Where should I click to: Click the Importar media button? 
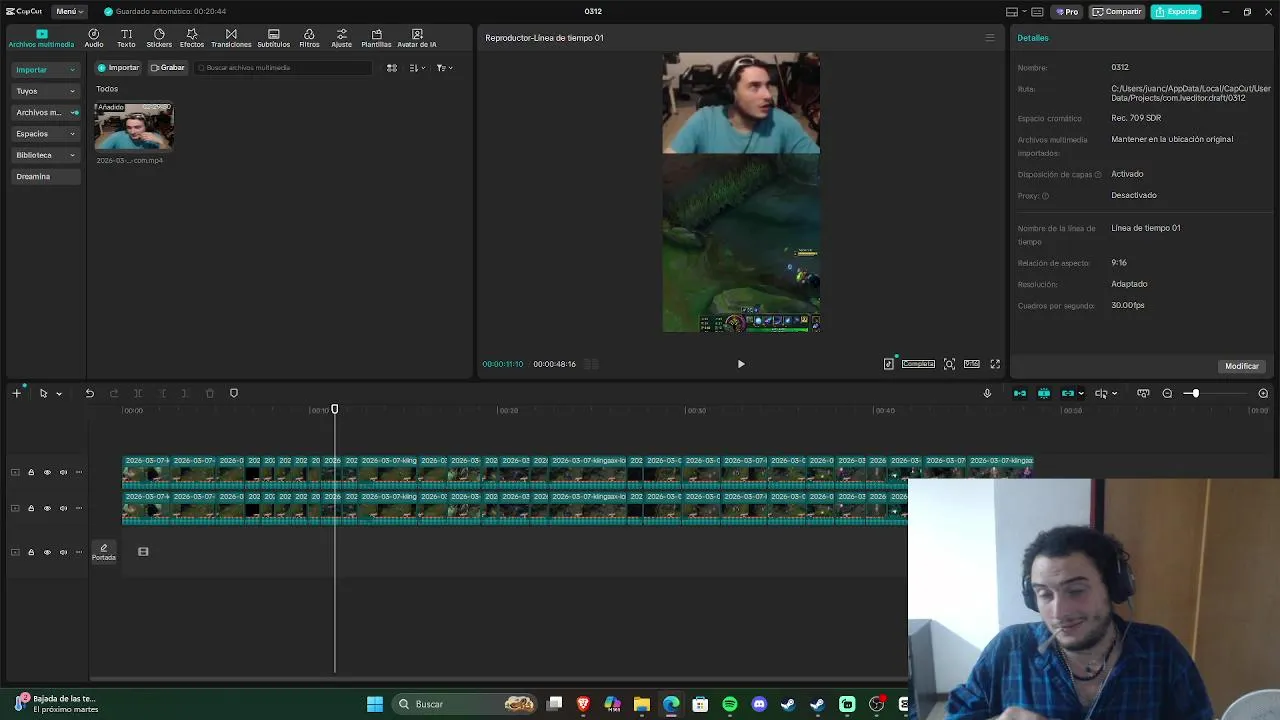click(118, 68)
